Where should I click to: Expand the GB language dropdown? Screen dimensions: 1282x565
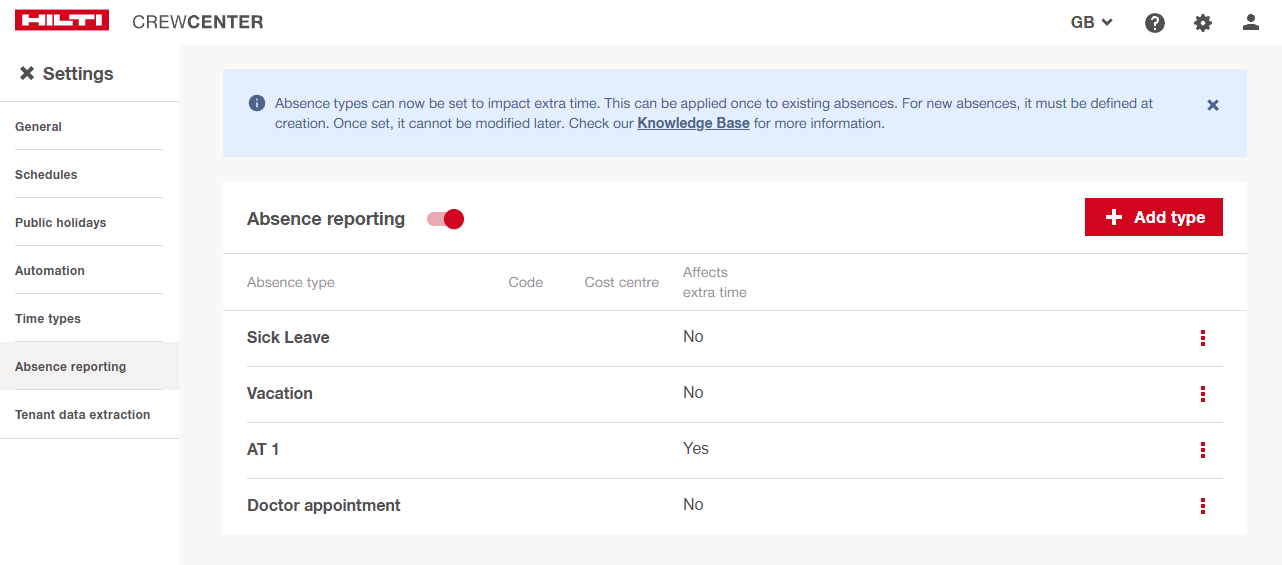tap(1091, 22)
